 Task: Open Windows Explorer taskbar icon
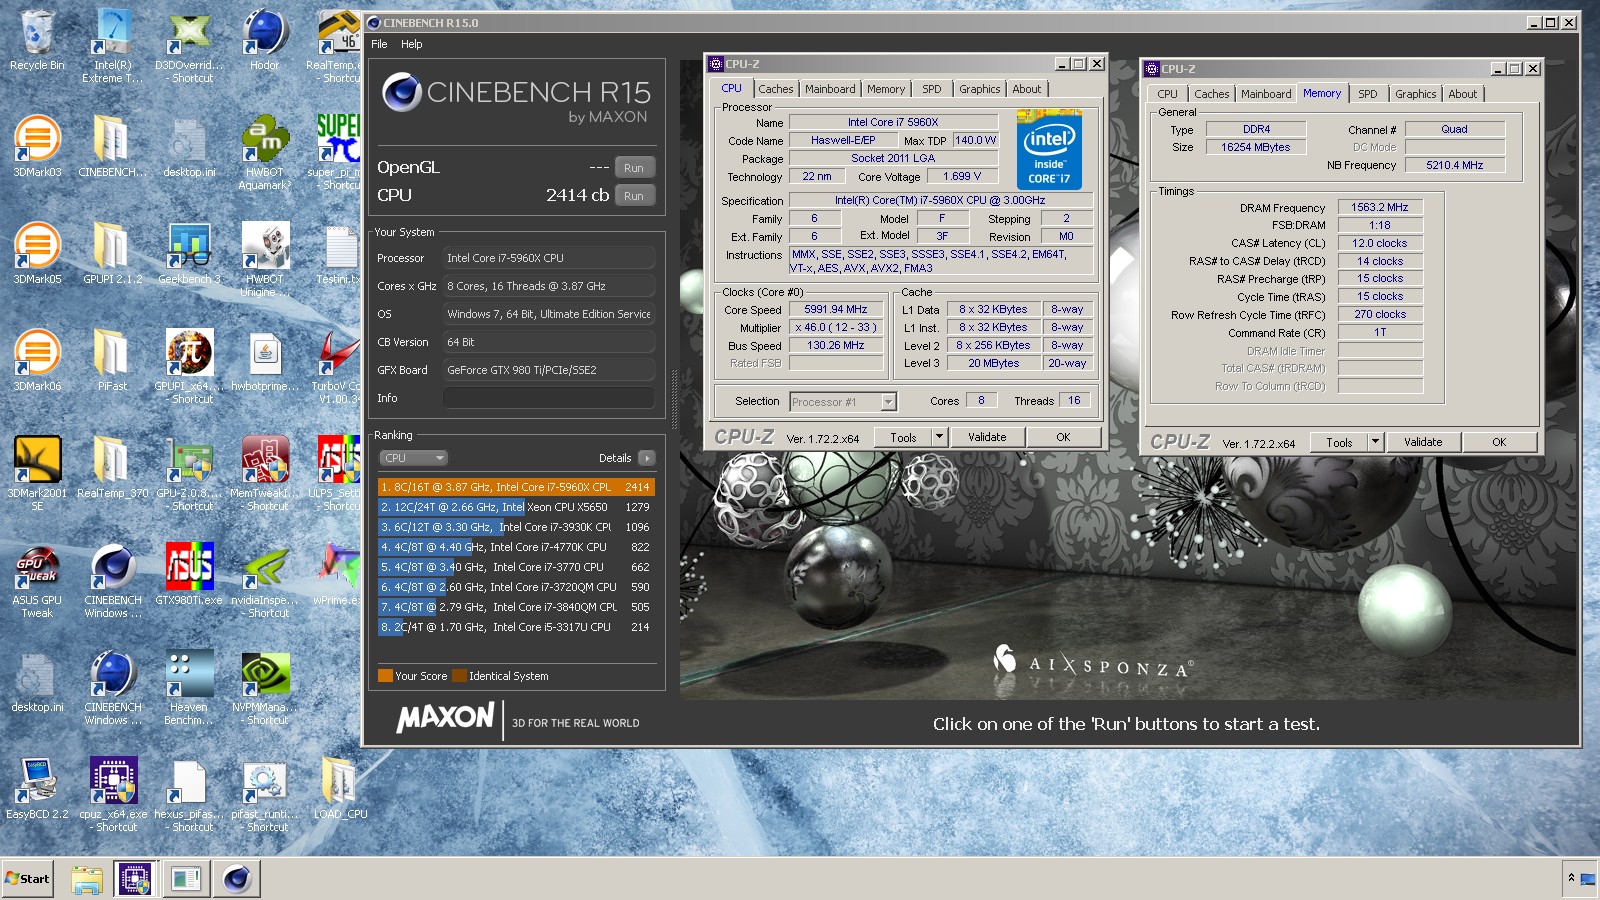point(87,880)
